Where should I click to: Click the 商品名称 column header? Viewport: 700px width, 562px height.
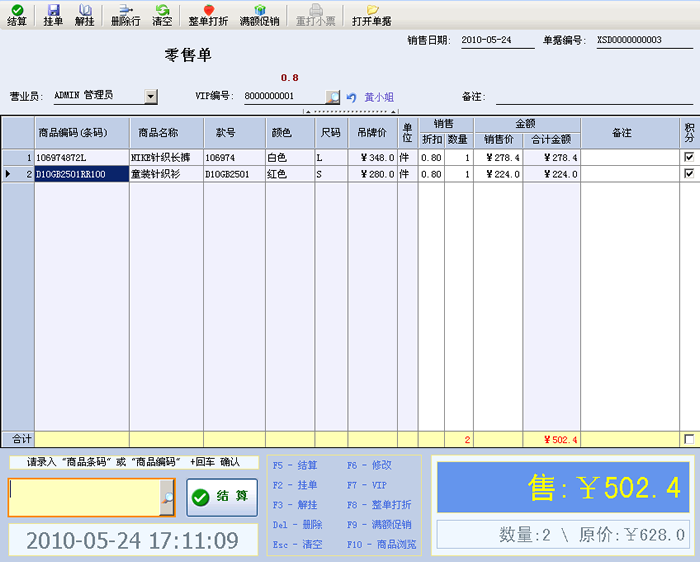coord(167,133)
